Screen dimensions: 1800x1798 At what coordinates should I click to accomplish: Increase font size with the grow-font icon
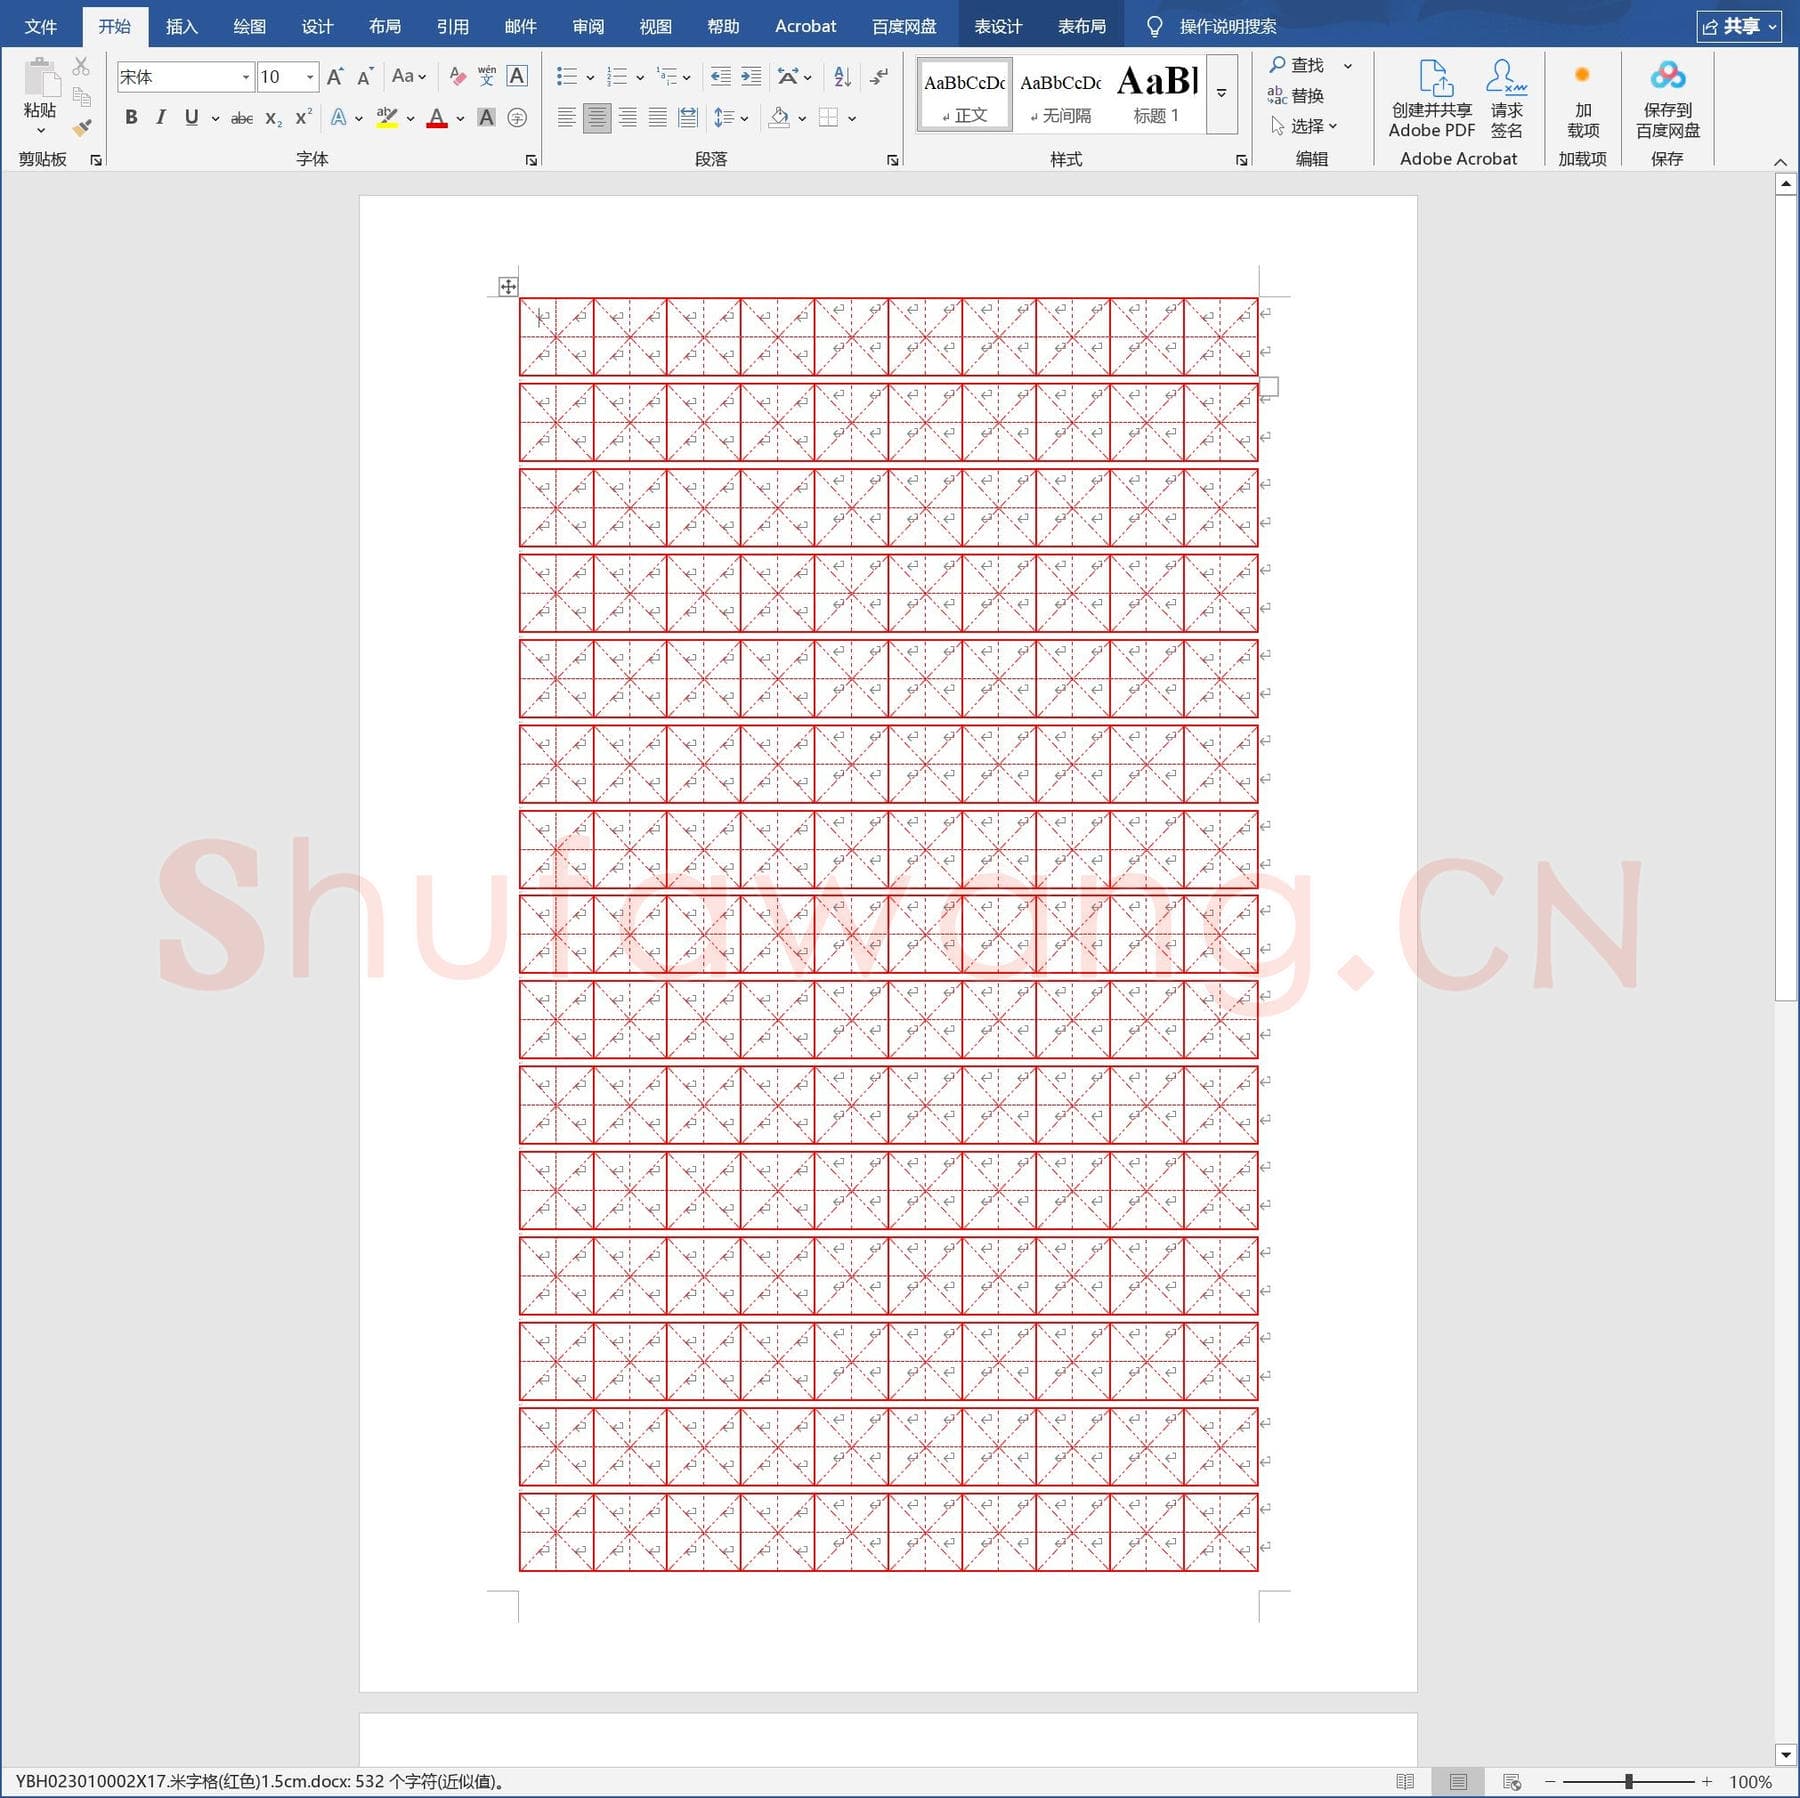[335, 76]
